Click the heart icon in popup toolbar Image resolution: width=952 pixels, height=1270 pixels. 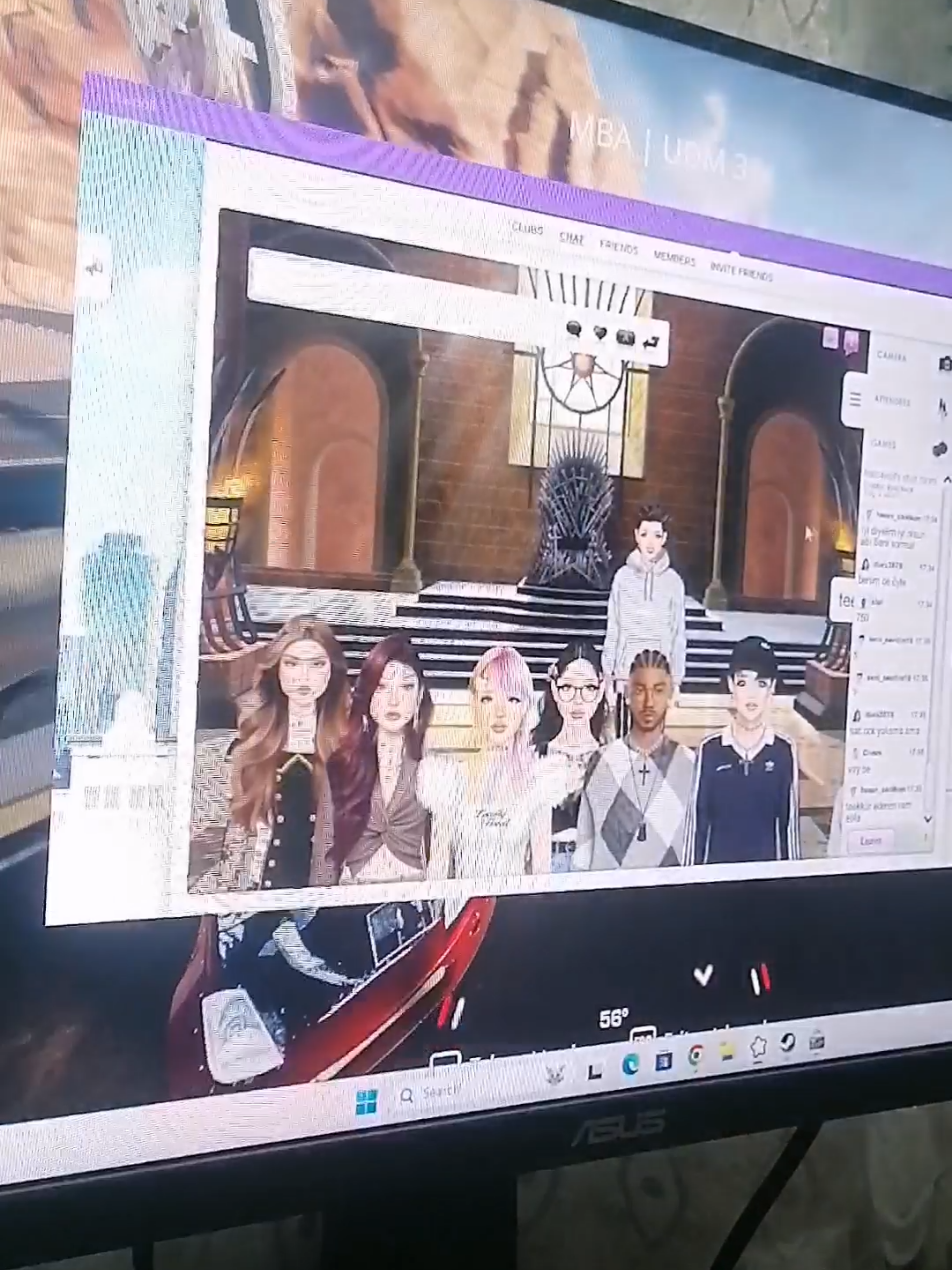(600, 332)
